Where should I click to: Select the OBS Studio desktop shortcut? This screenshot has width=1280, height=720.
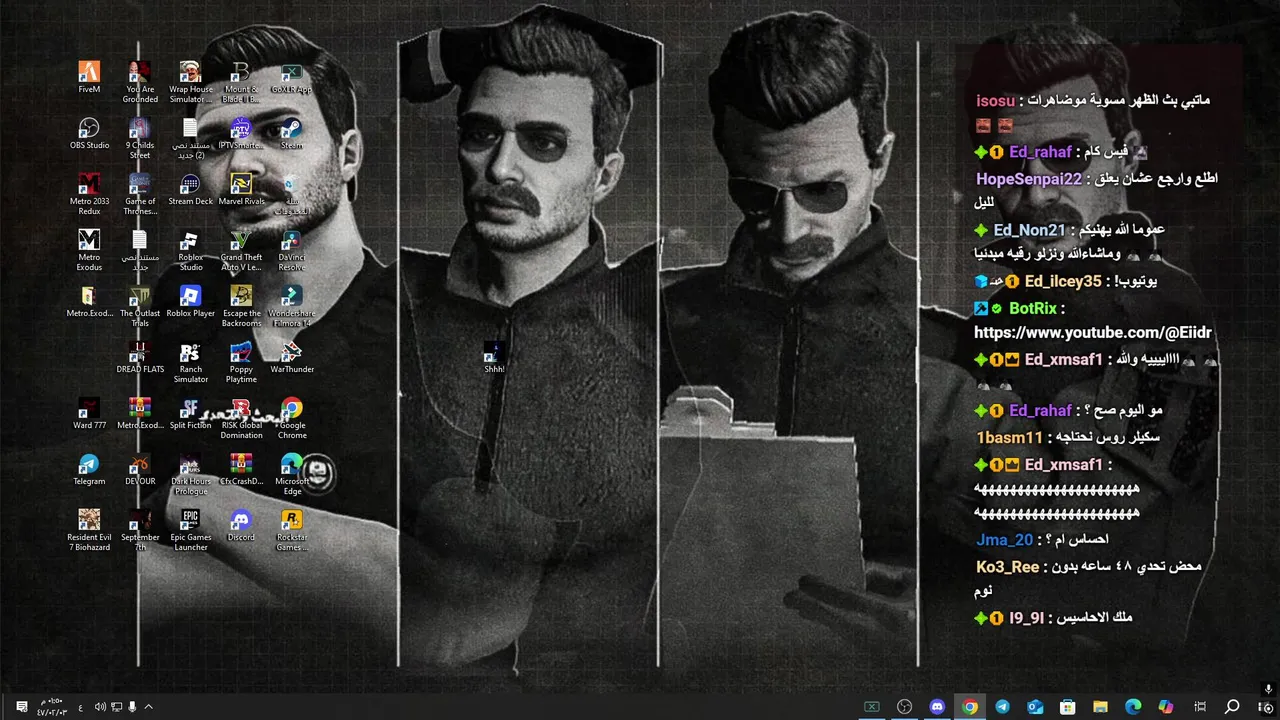tap(89, 135)
